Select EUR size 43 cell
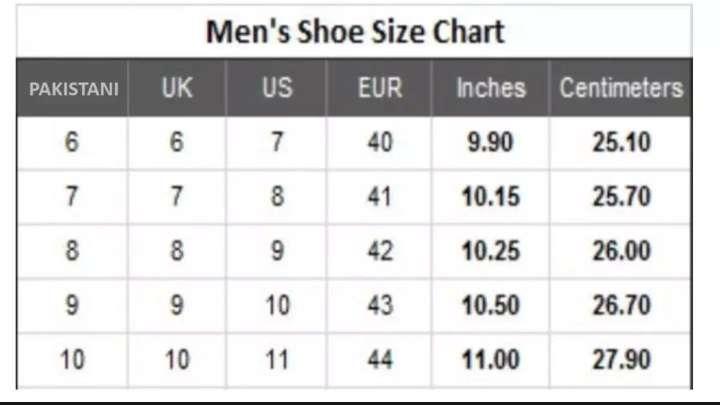Screen dimensions: 720x405 pyautogui.click(x=380, y=305)
